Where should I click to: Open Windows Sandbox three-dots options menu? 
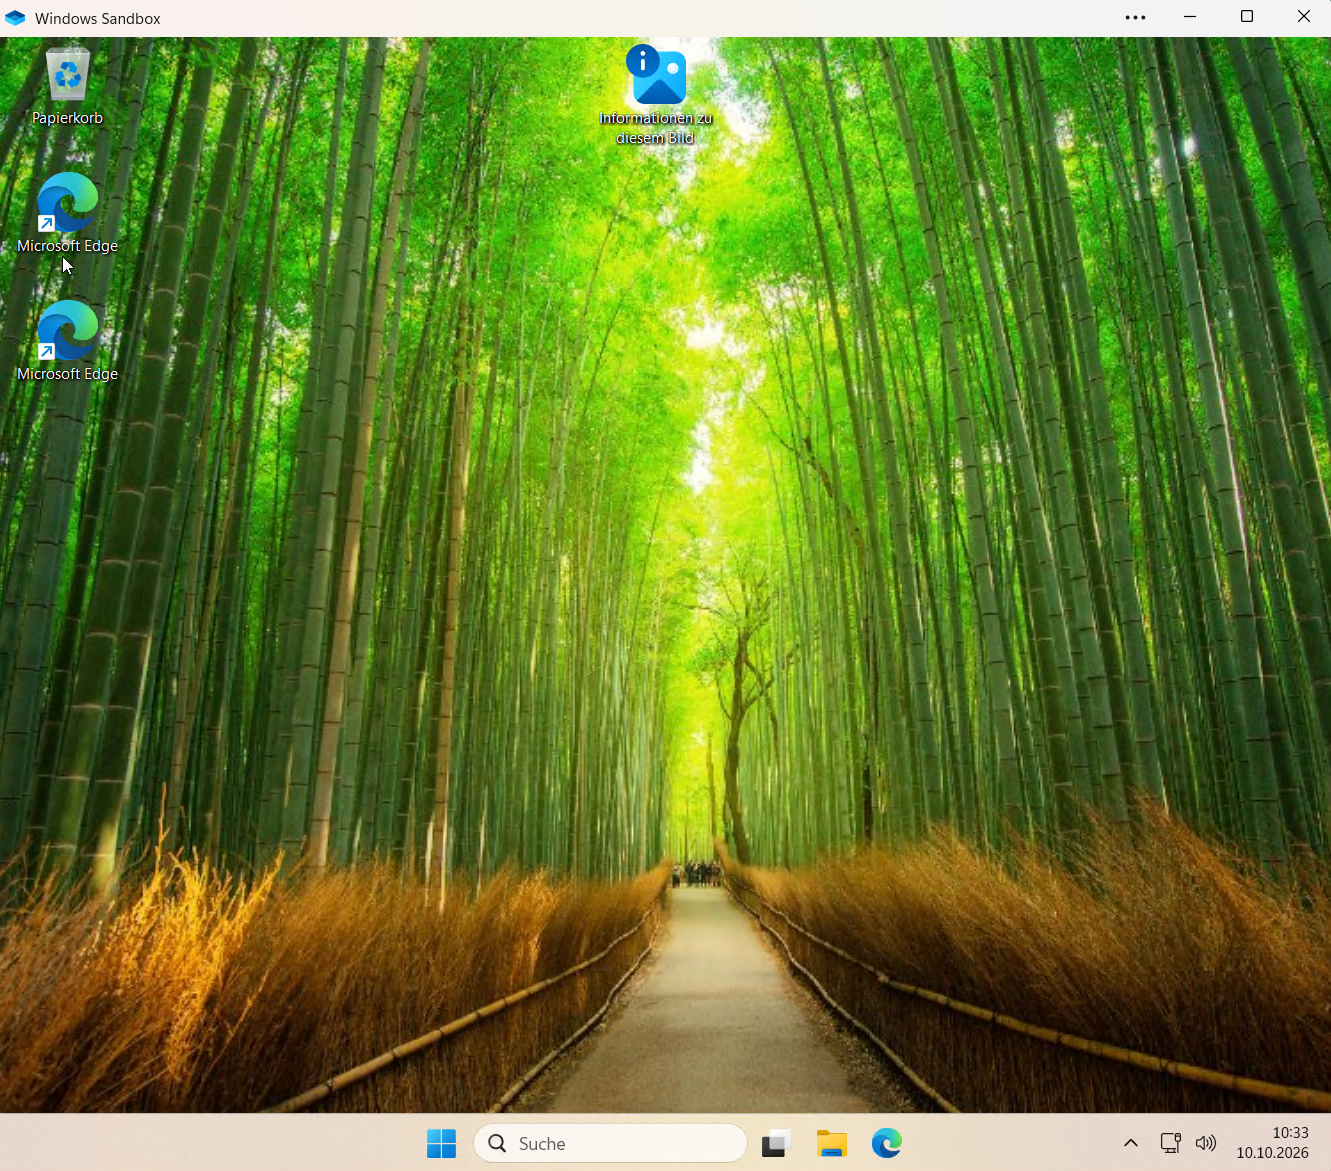1135,18
